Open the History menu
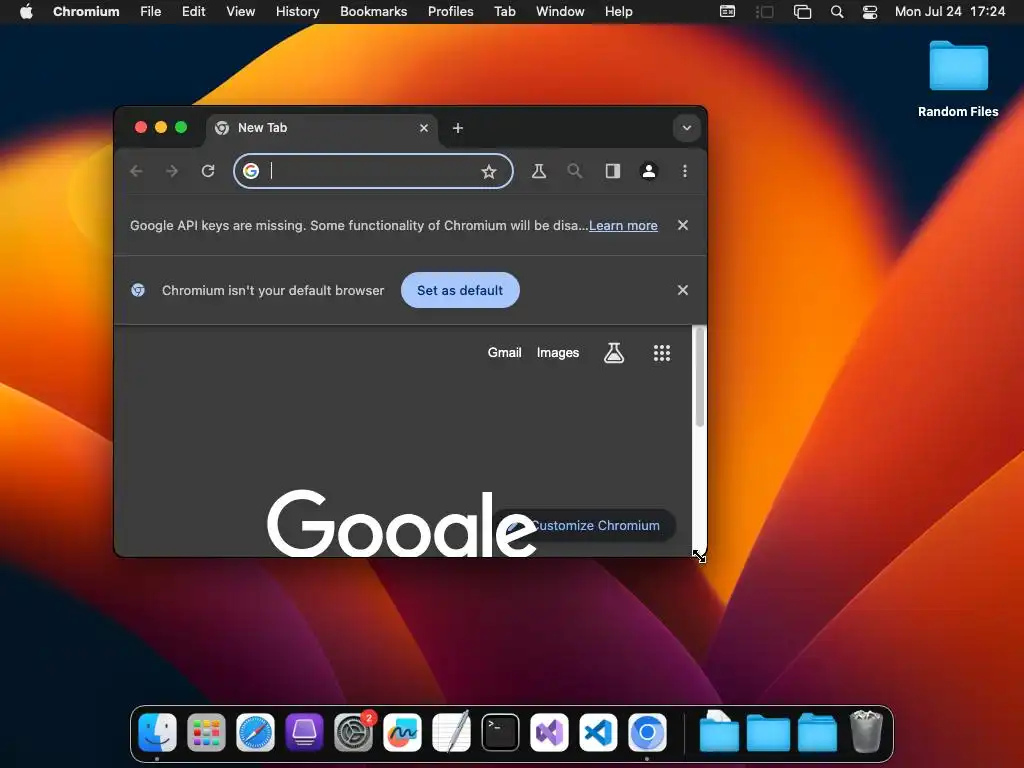The image size is (1024, 768). click(297, 12)
